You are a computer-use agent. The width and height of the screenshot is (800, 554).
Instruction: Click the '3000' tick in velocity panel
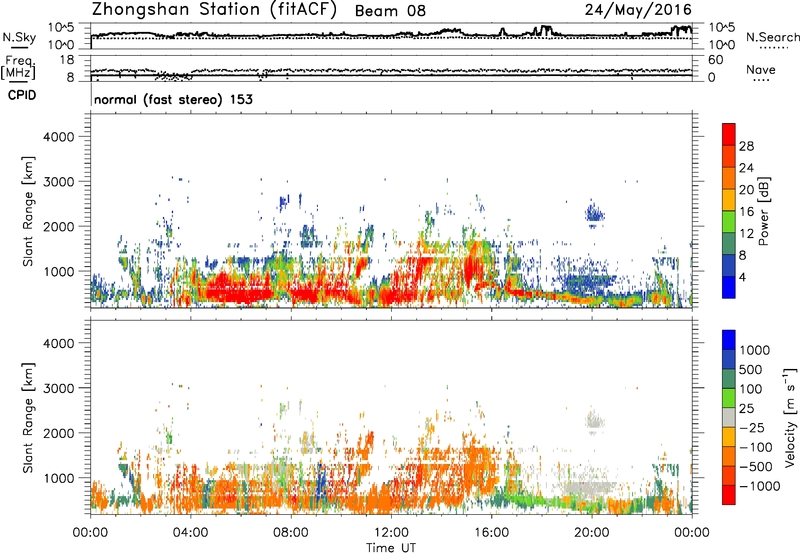(58, 388)
